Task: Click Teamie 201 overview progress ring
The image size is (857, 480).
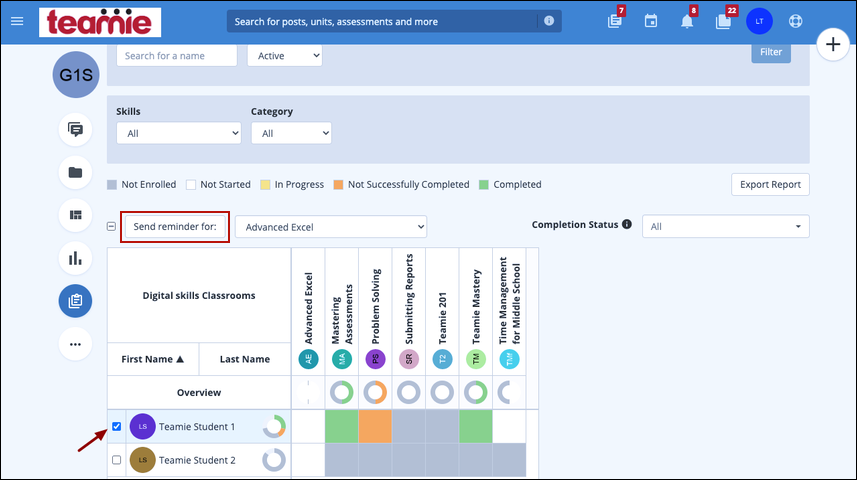Action: click(x=443, y=393)
